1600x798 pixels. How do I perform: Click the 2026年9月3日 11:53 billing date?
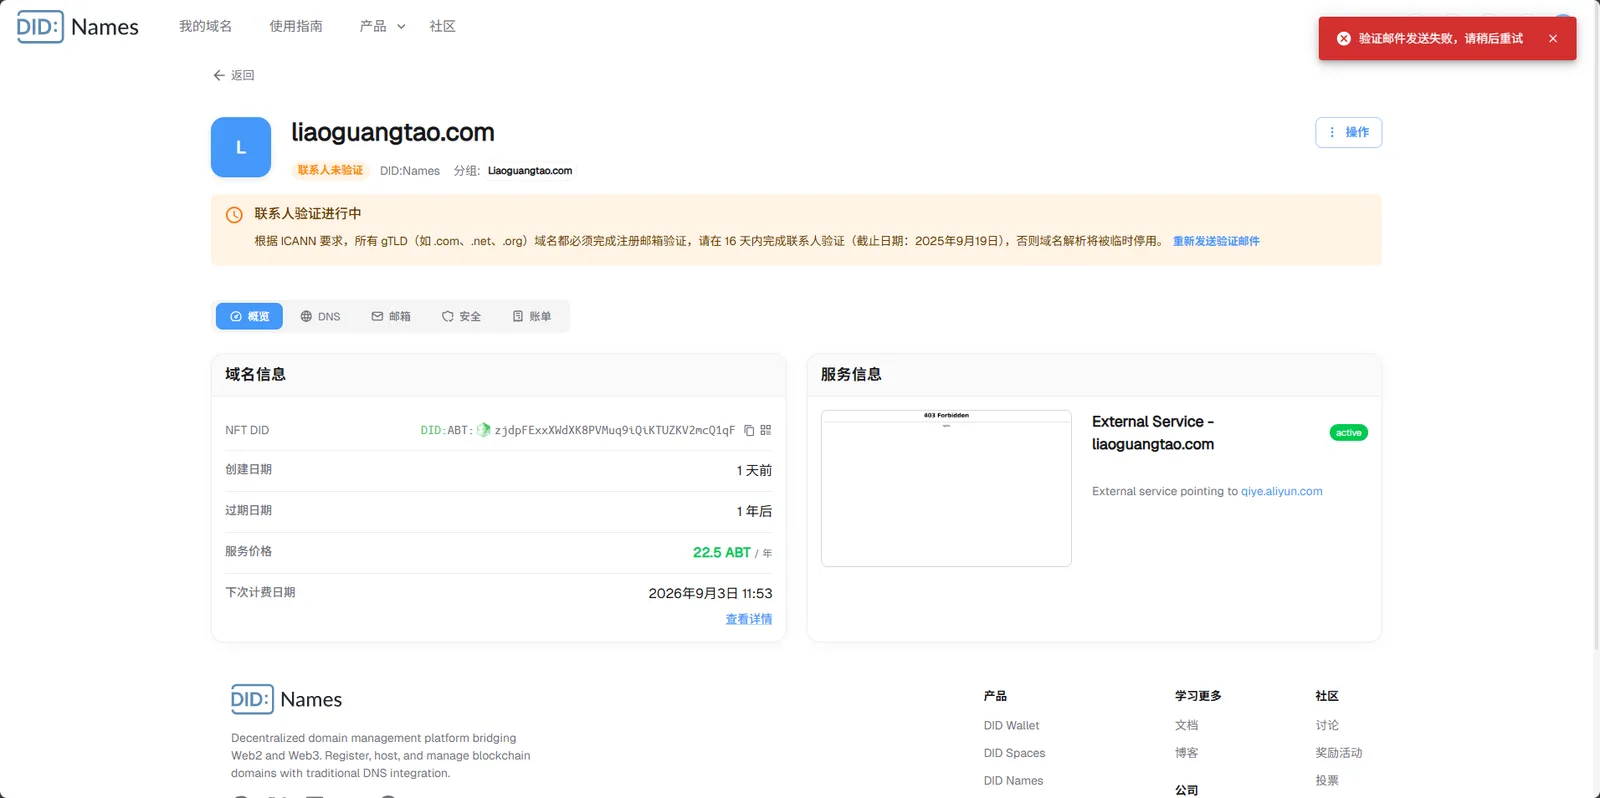710,593
